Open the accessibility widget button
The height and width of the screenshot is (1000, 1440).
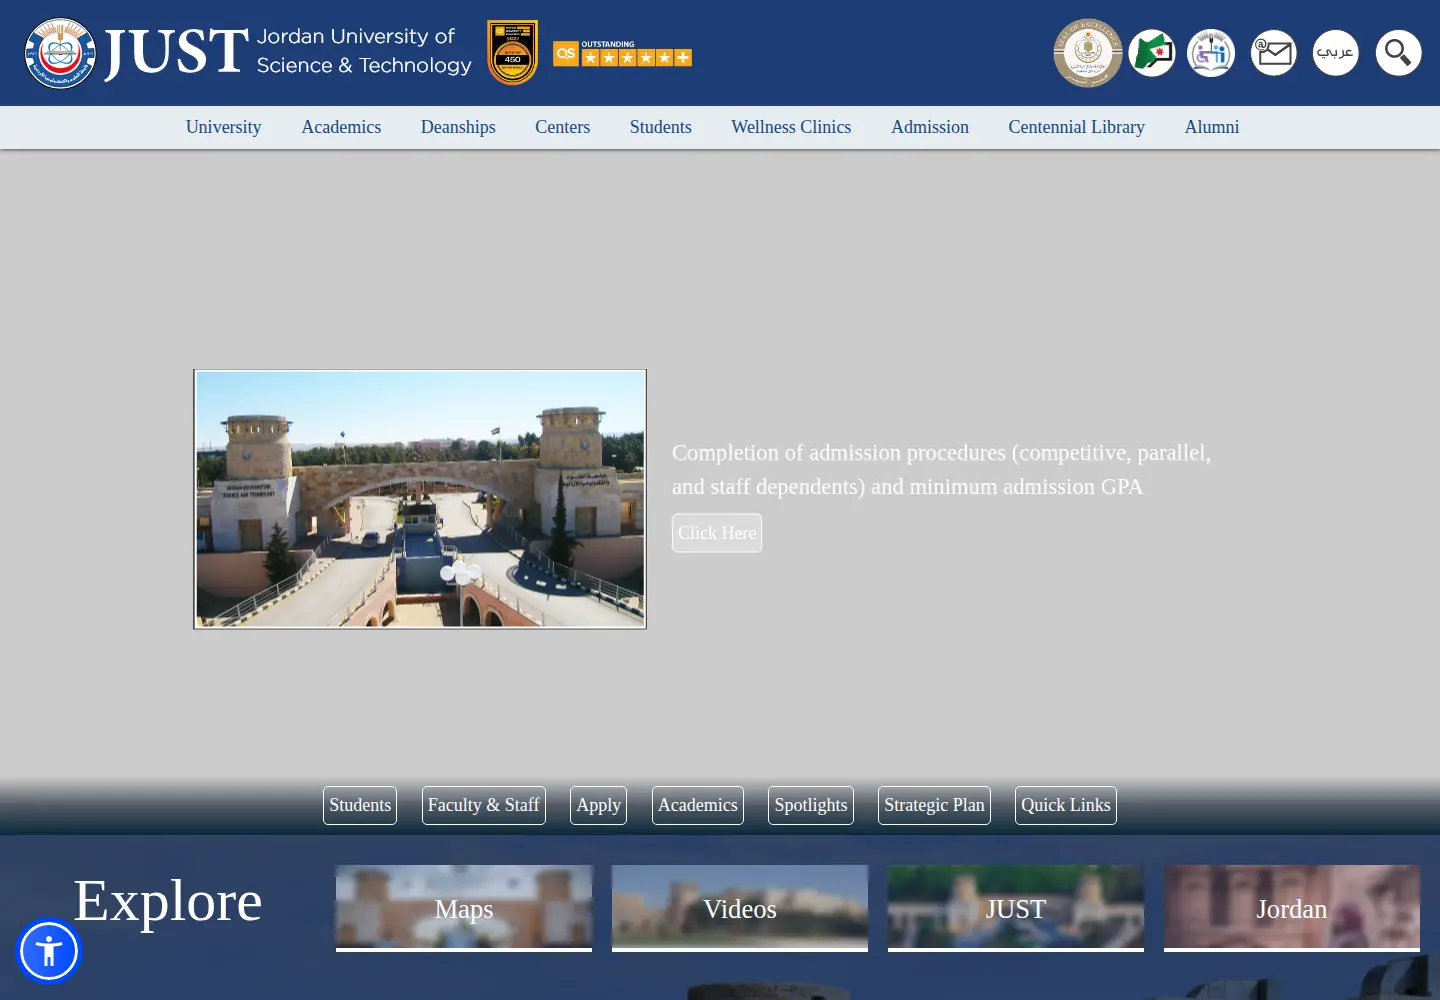49,951
